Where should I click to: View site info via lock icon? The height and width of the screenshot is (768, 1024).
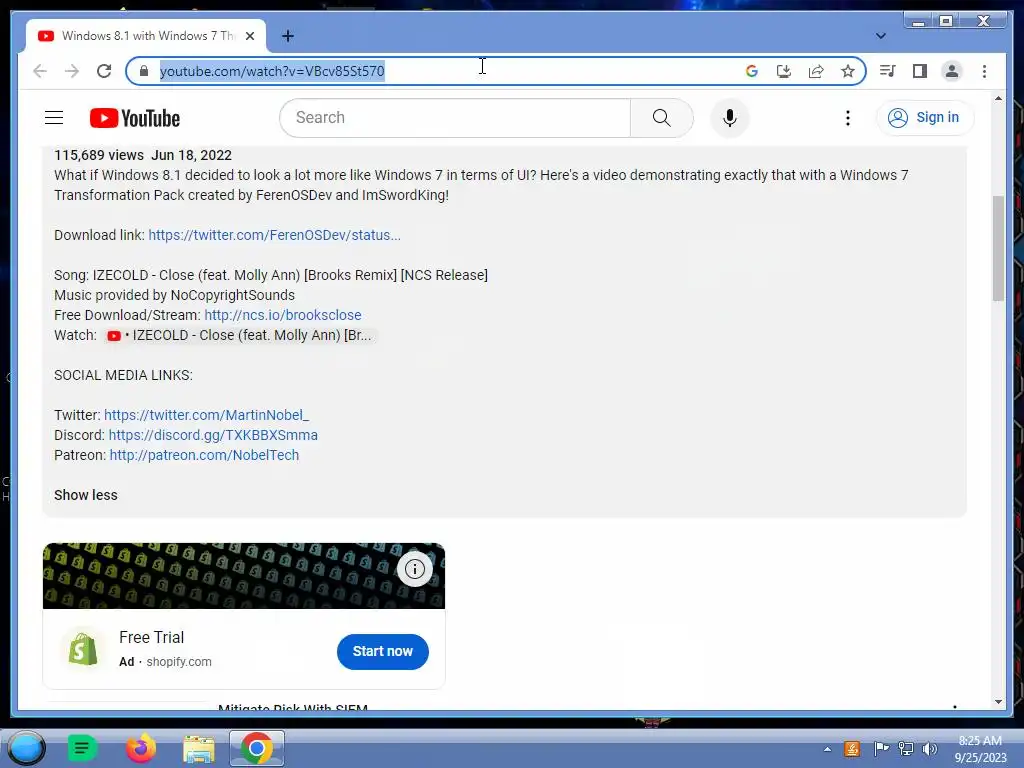point(144,71)
